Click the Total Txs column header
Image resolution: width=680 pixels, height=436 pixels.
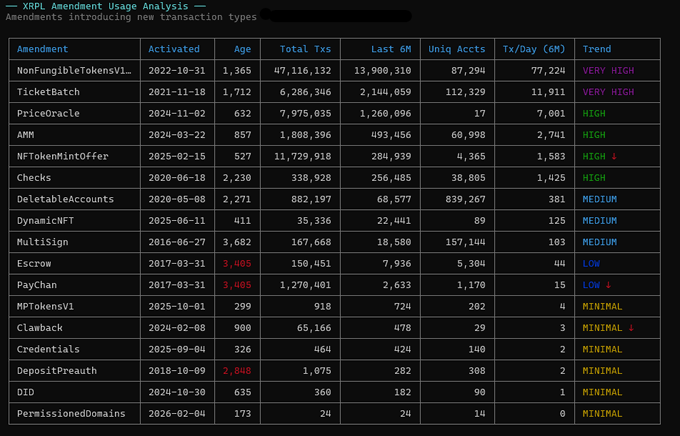coord(305,49)
